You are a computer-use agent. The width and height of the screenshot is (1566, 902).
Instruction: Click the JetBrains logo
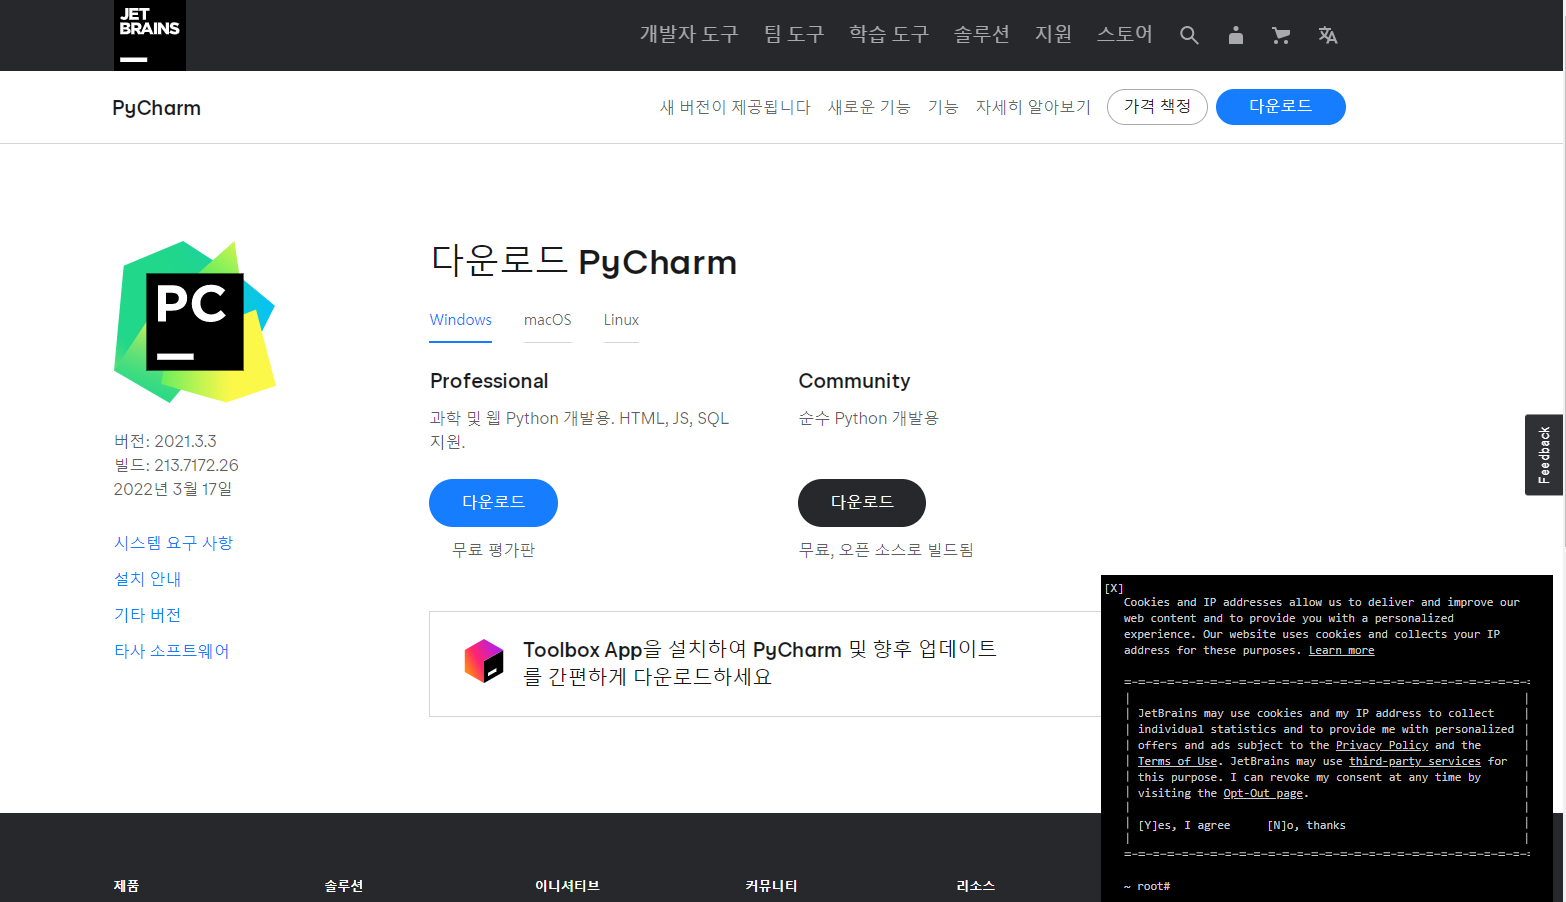point(150,35)
